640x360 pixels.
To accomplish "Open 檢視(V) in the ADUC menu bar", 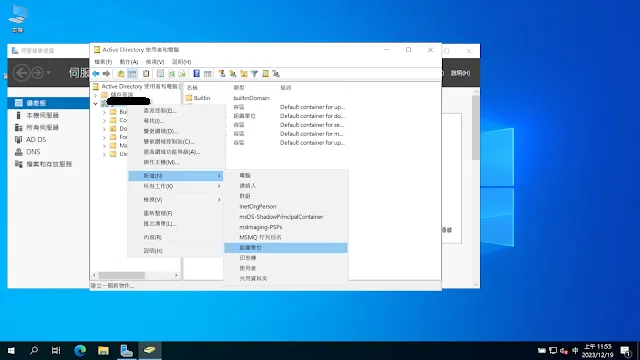I will (155, 62).
